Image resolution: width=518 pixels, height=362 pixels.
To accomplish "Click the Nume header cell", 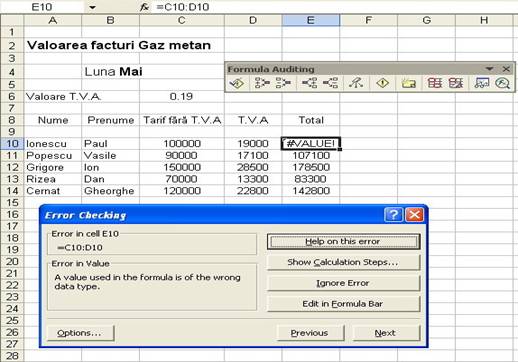I will (x=53, y=120).
